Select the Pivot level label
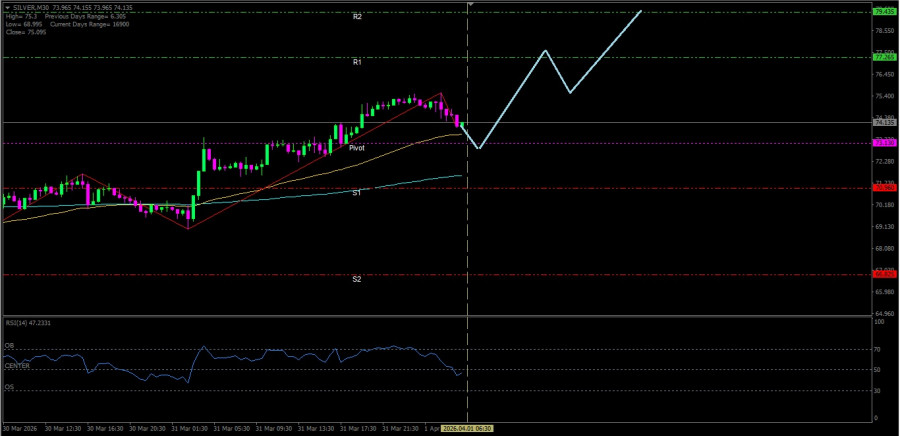900x436 pixels. 357,147
